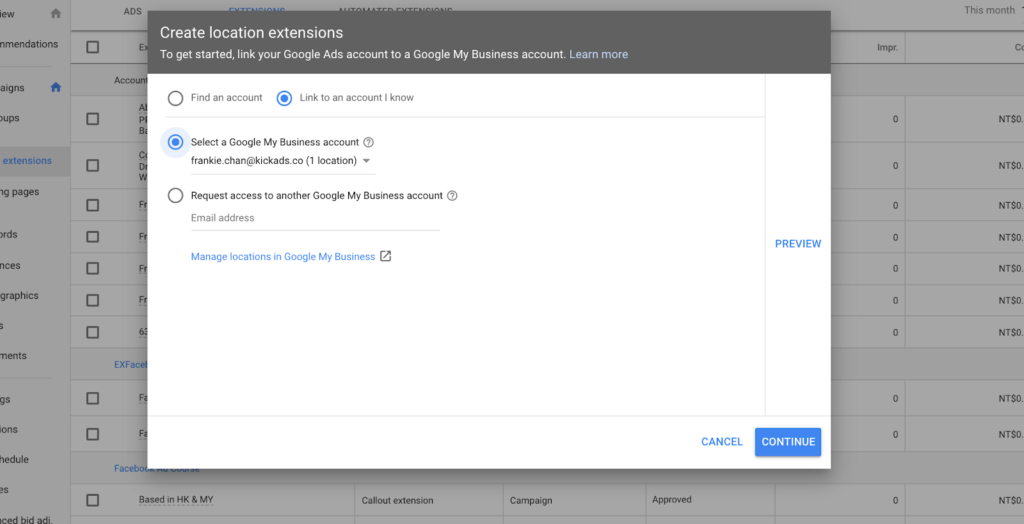Screen dimensions: 1024x524
Task: Click the CANCEL button
Action: pos(722,442)
